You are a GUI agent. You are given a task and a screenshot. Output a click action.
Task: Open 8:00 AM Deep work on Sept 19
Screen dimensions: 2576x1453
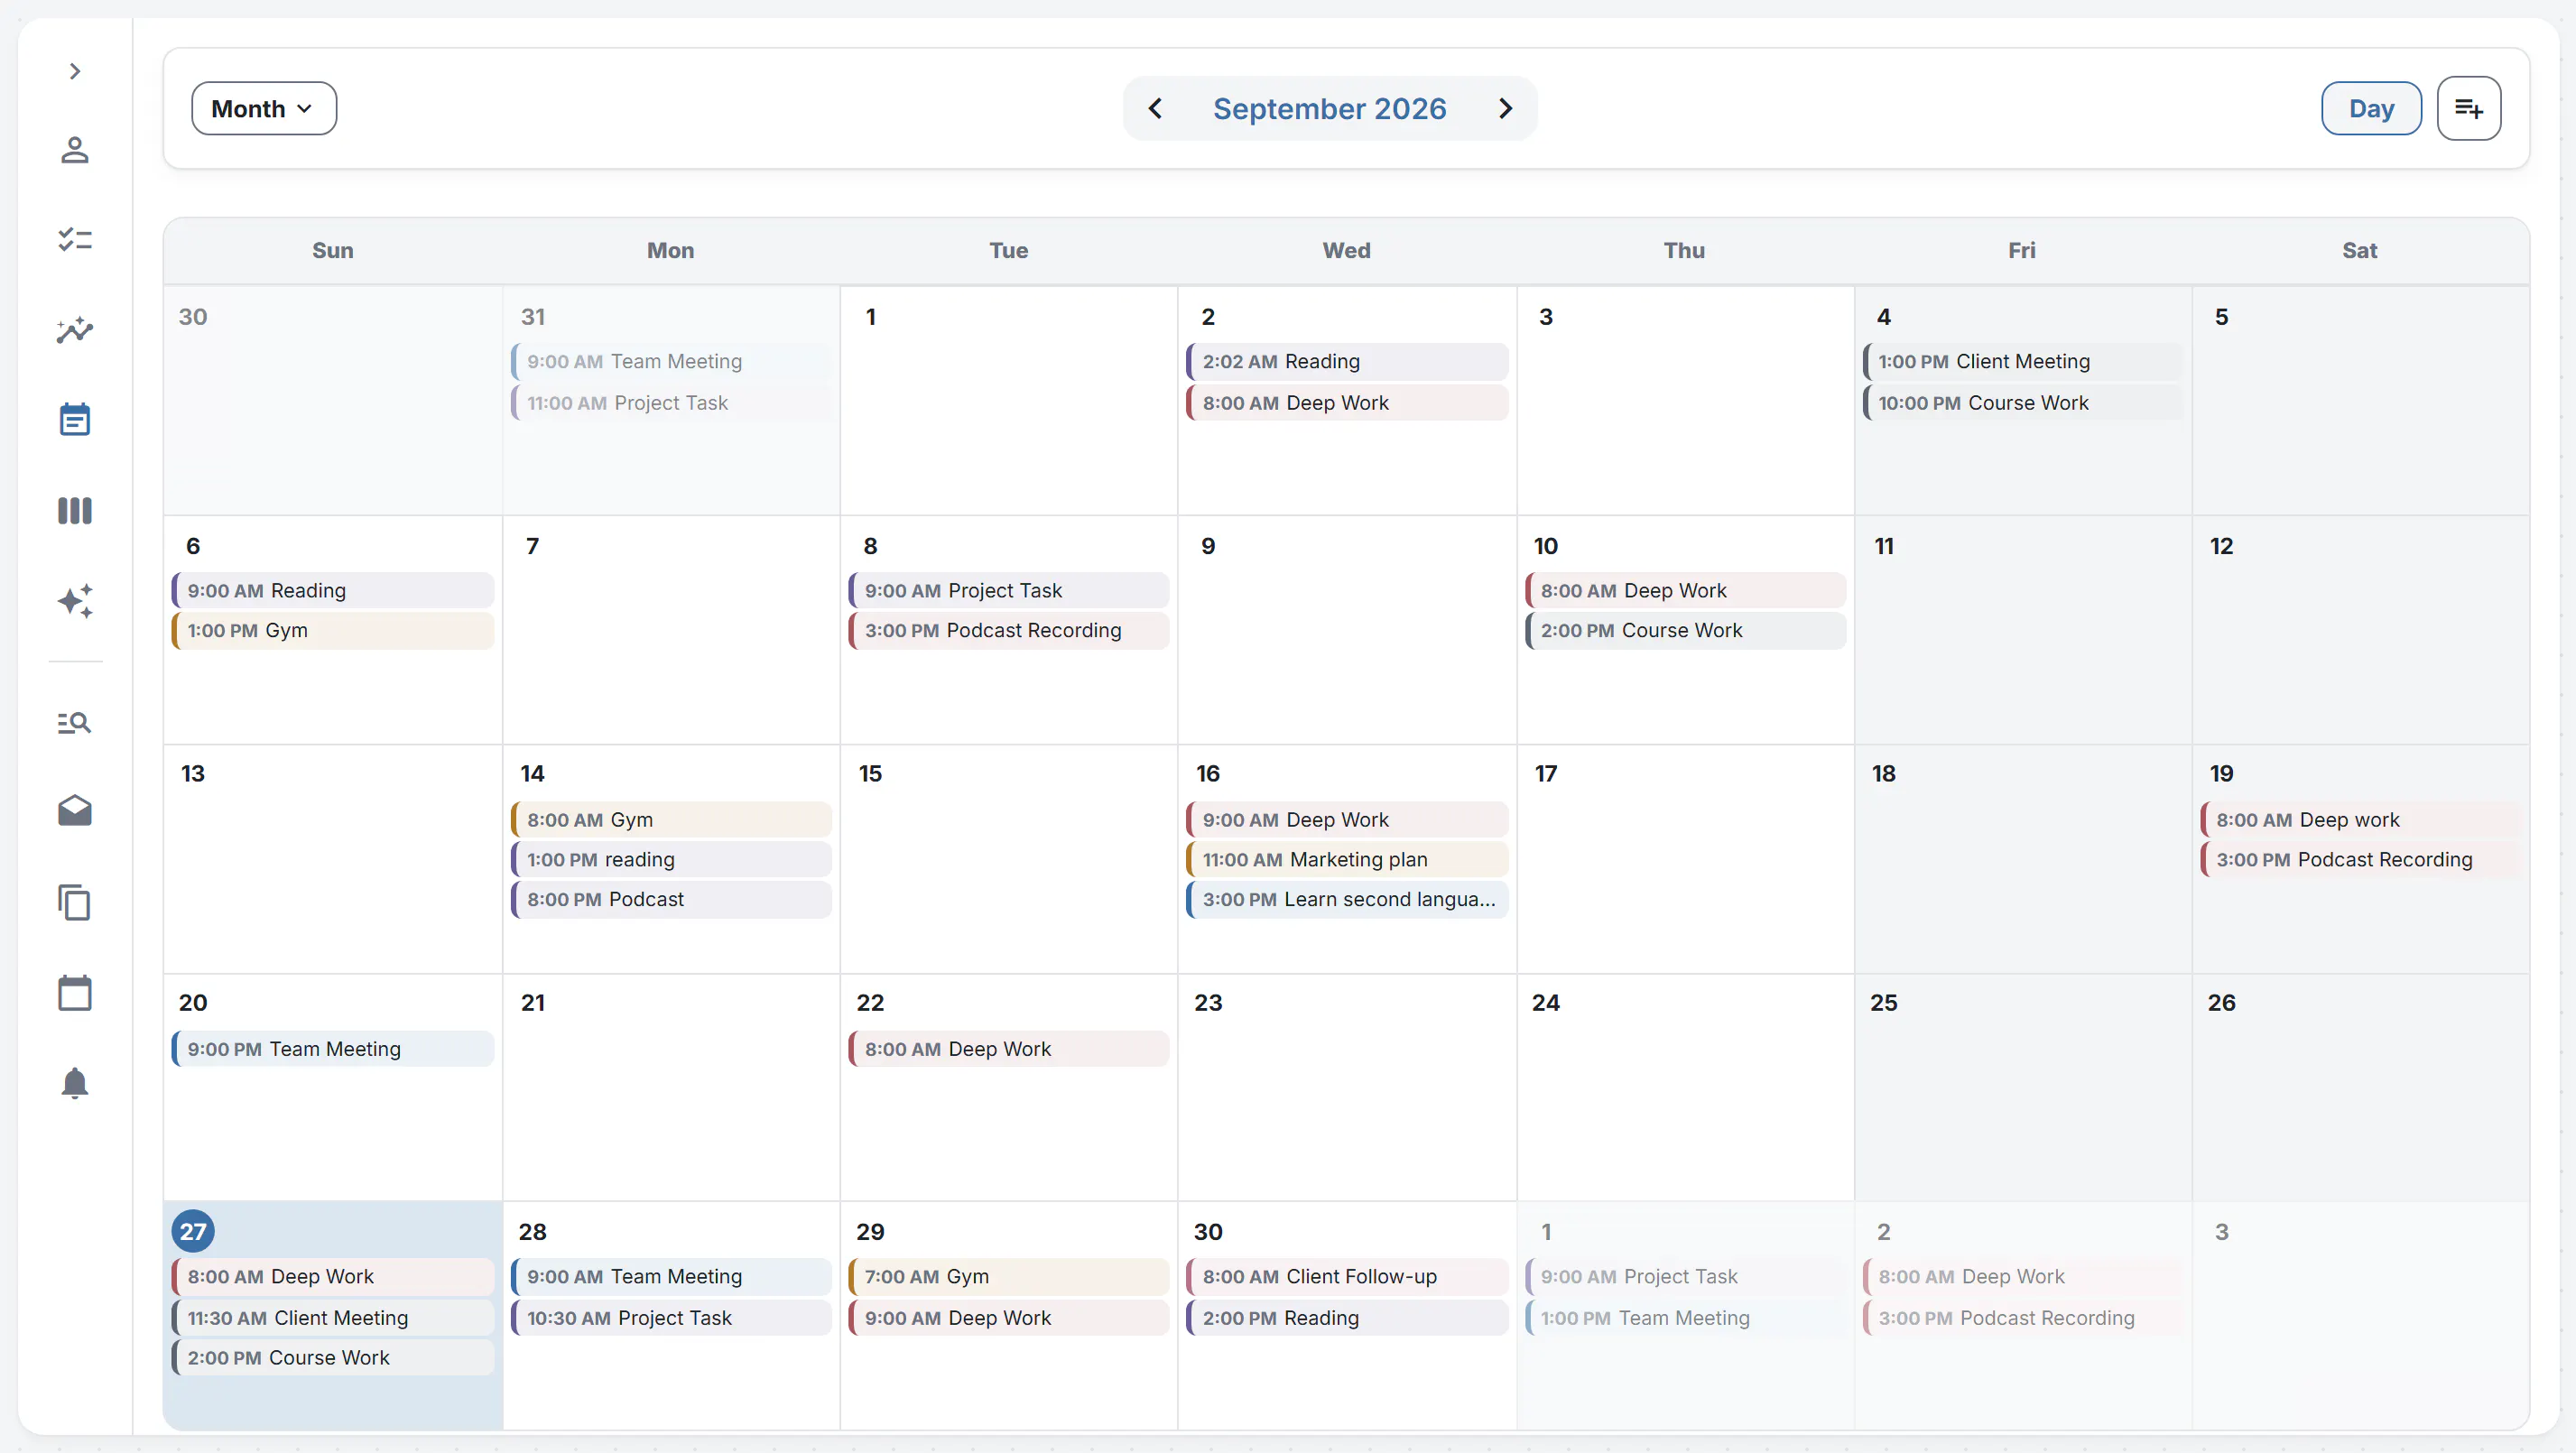tap(2360, 820)
